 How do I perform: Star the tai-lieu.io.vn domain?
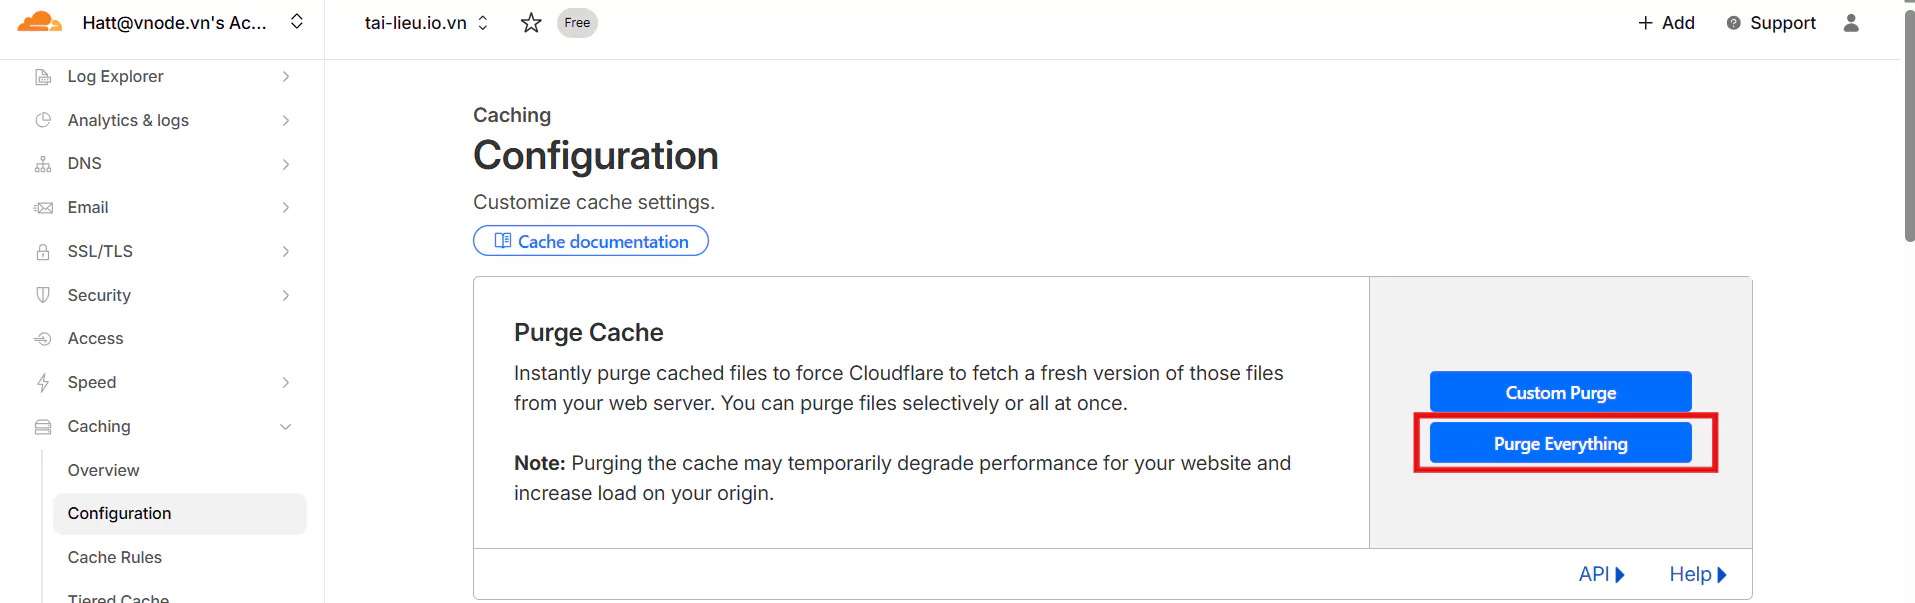click(x=531, y=23)
